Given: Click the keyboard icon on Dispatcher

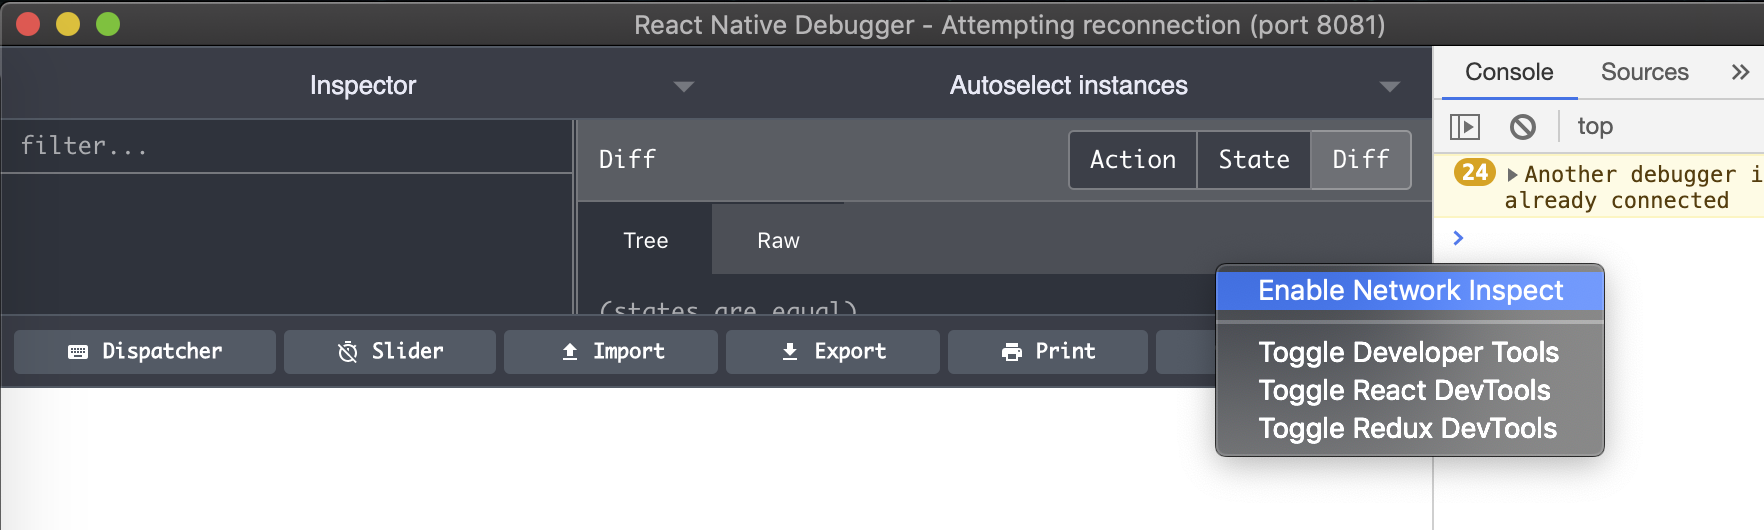Looking at the screenshot, I should click(x=78, y=352).
